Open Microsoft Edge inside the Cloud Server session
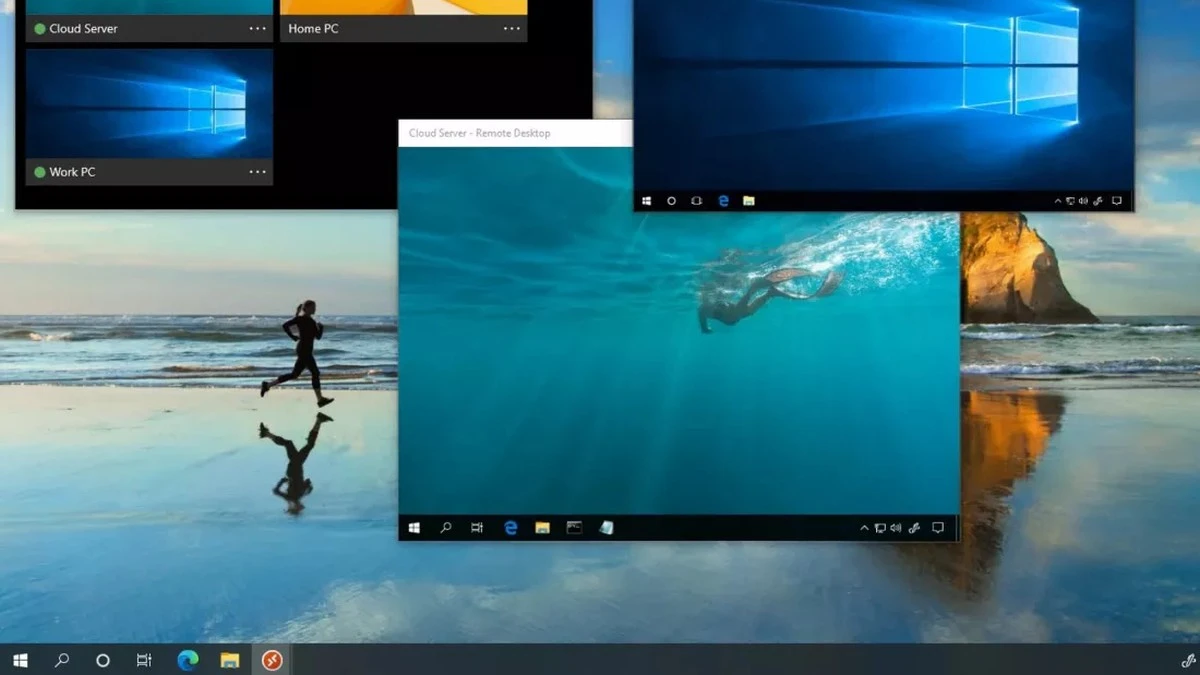Screen dimensions: 1200x675 coord(510,527)
